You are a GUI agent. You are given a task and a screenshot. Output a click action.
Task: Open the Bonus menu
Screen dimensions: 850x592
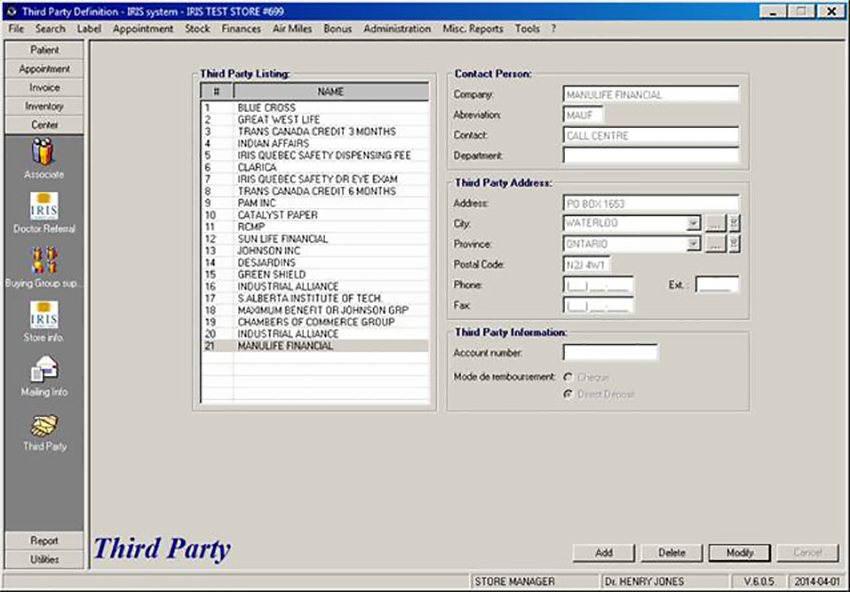pyautogui.click(x=338, y=29)
